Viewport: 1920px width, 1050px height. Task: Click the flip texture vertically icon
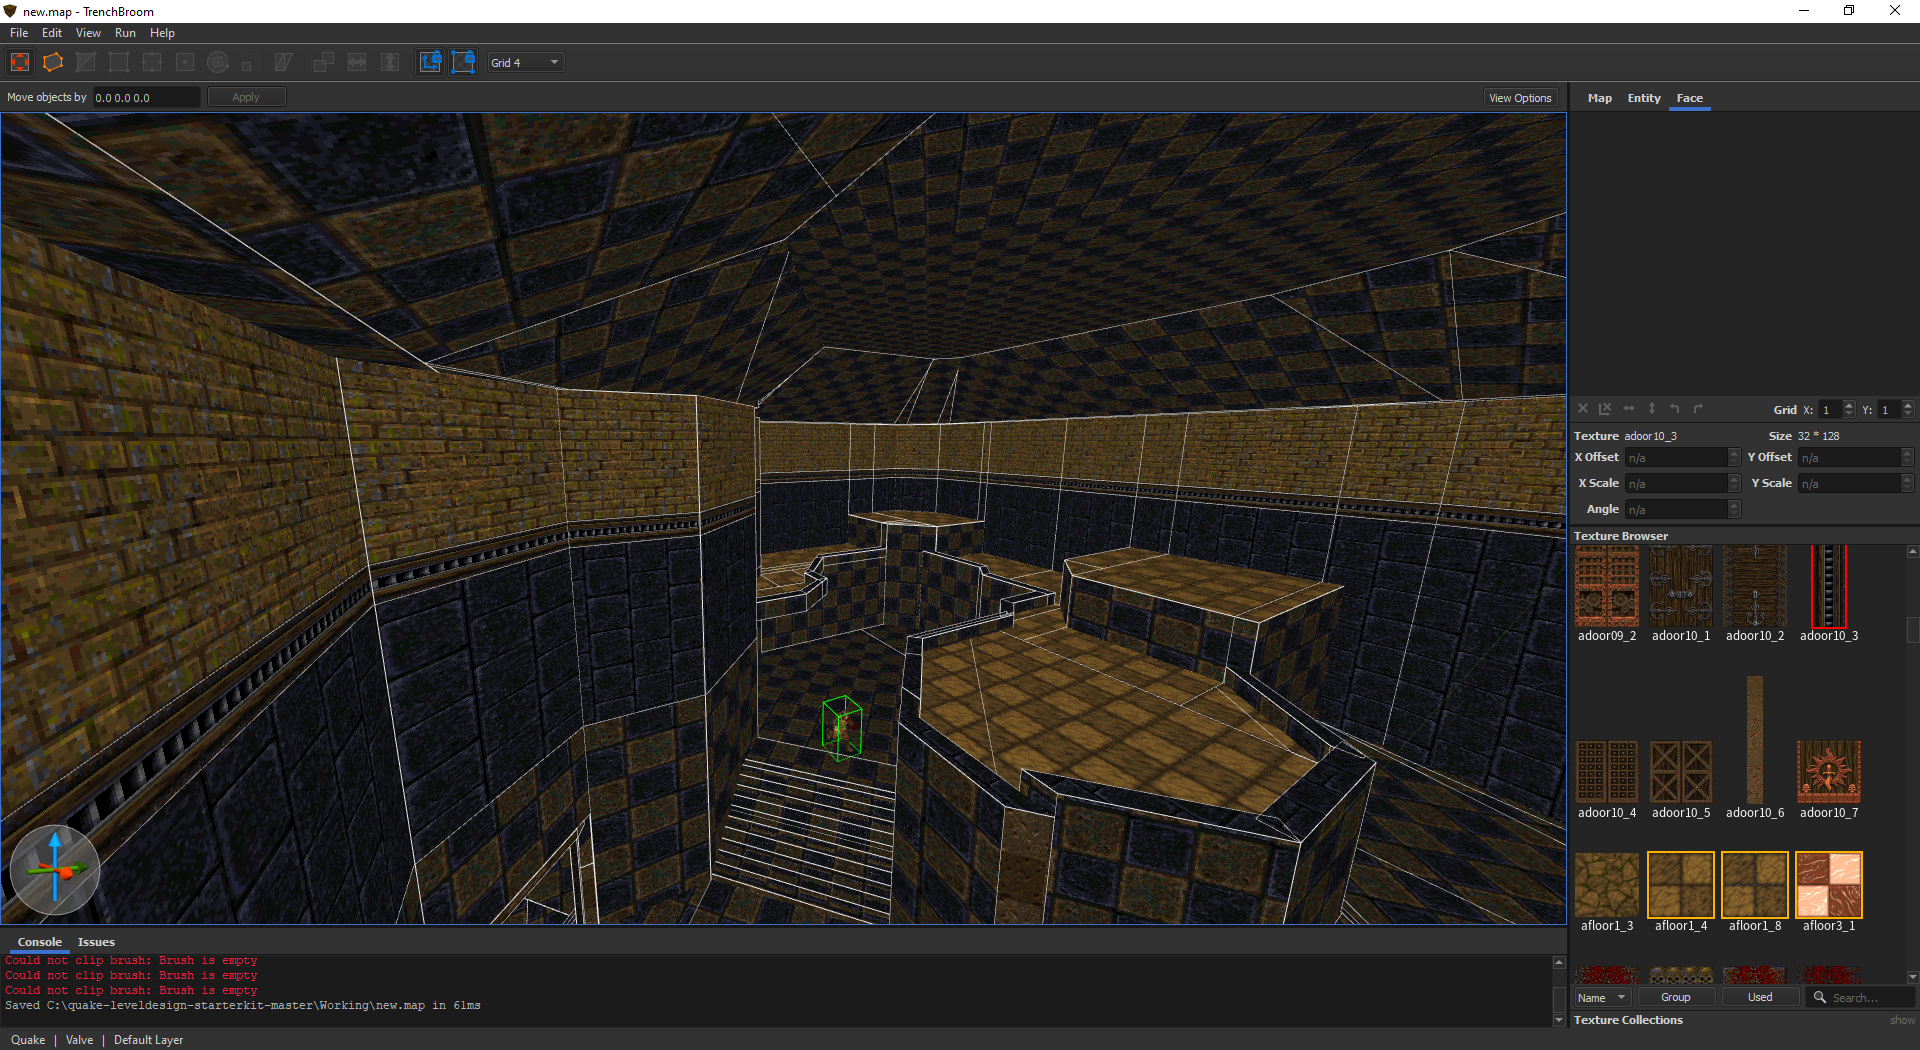point(1652,409)
